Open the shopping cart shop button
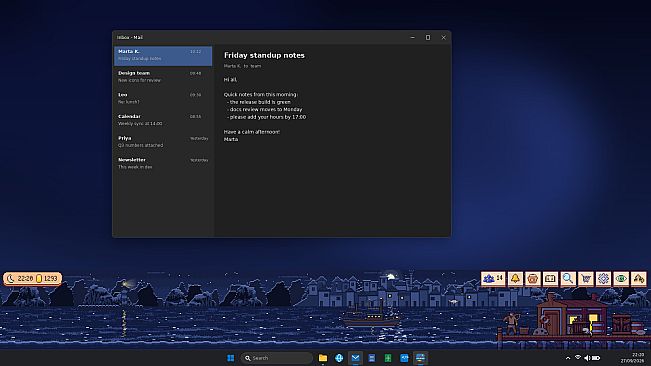Screen dimensions: 651x366 point(586,278)
